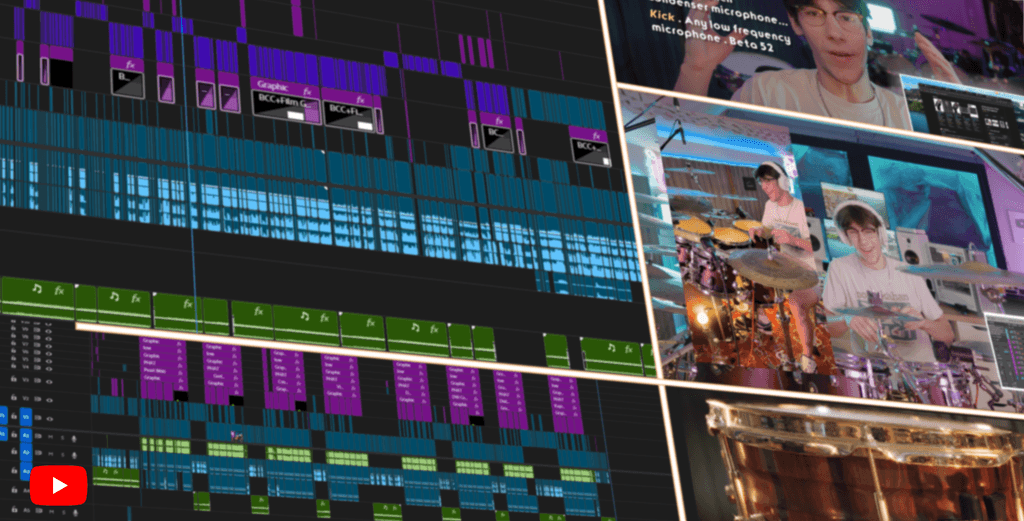This screenshot has width=1024, height=521.
Task: Click the lock icon on track A5
Action: [14, 510]
